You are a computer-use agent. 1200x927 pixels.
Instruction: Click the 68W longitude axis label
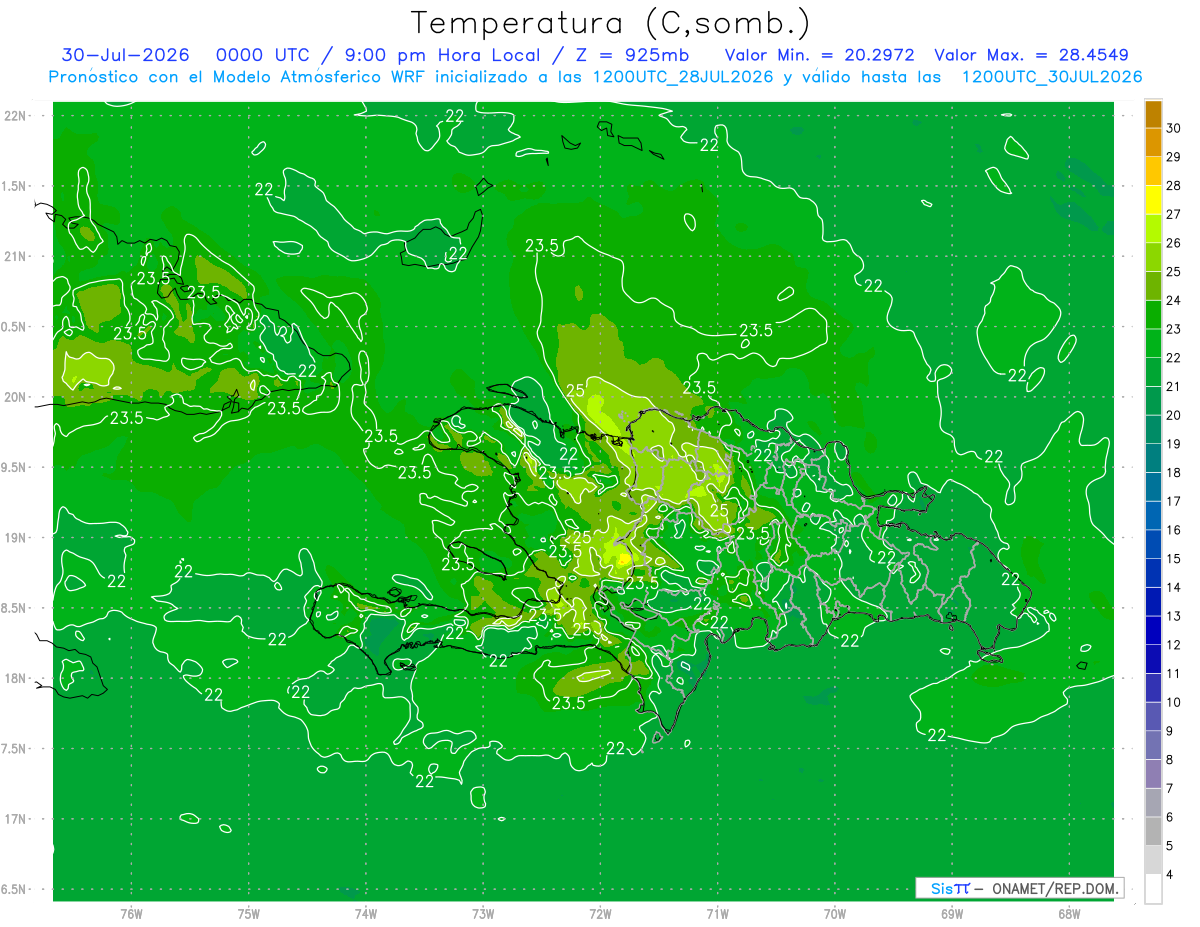(1069, 914)
